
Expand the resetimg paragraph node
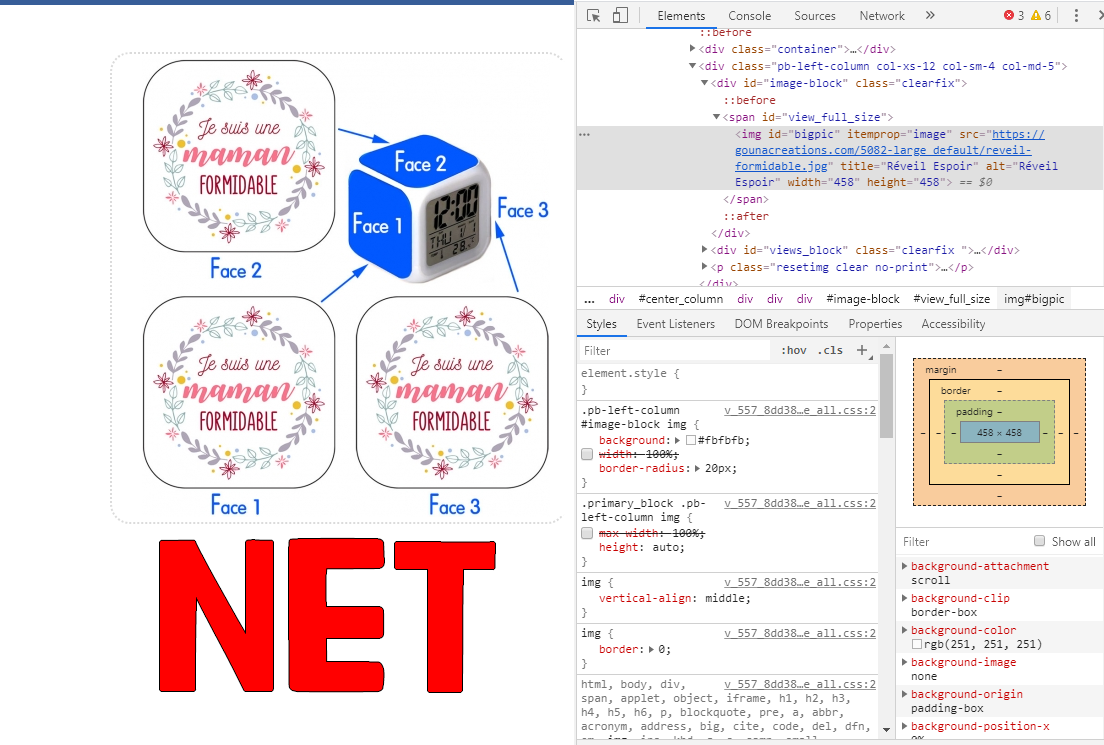[x=704, y=266]
